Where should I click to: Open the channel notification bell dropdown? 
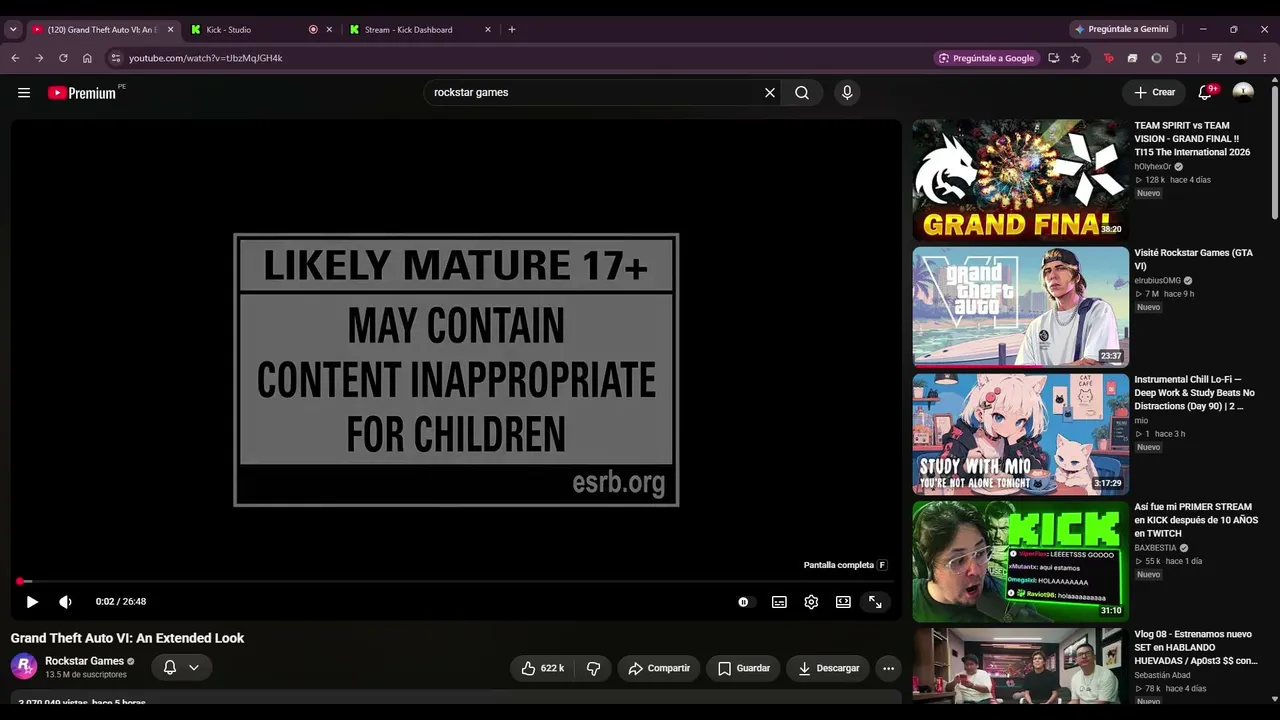[181, 667]
